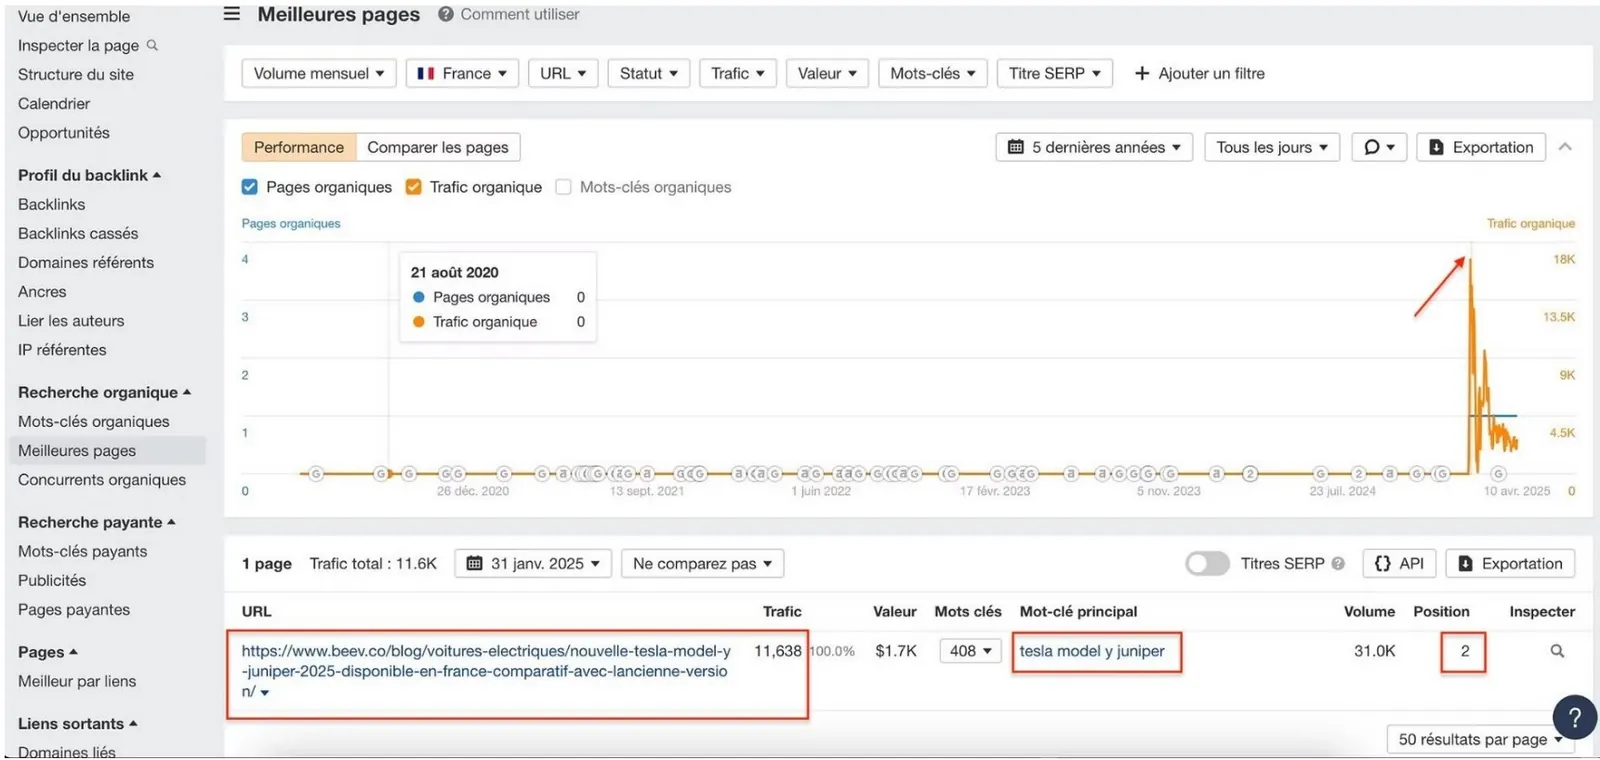Click the comment bubble icon dropdown
This screenshot has width=1600, height=760.
(1379, 147)
